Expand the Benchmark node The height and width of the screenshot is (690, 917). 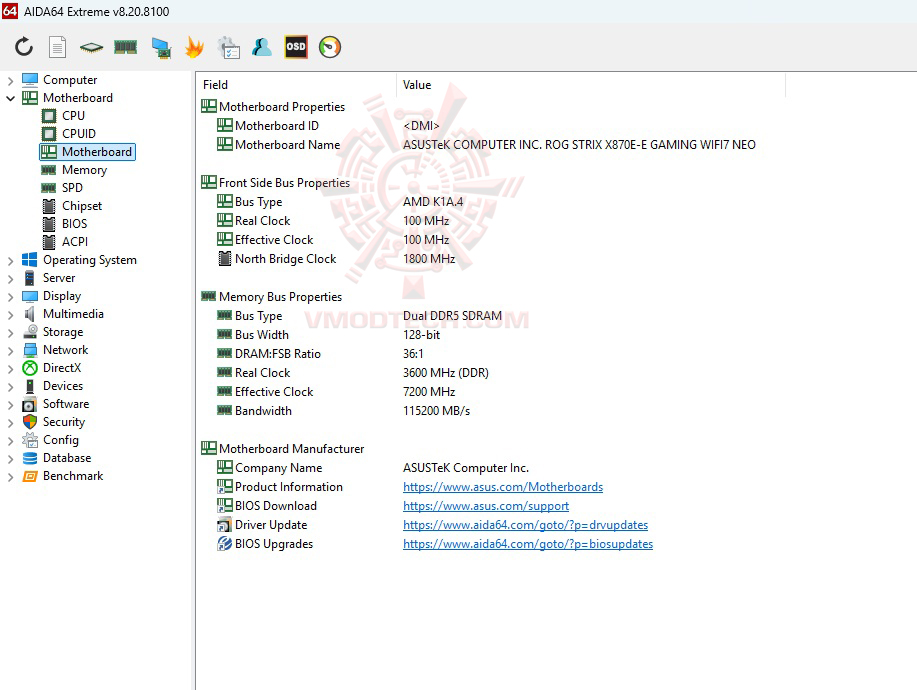[10, 477]
